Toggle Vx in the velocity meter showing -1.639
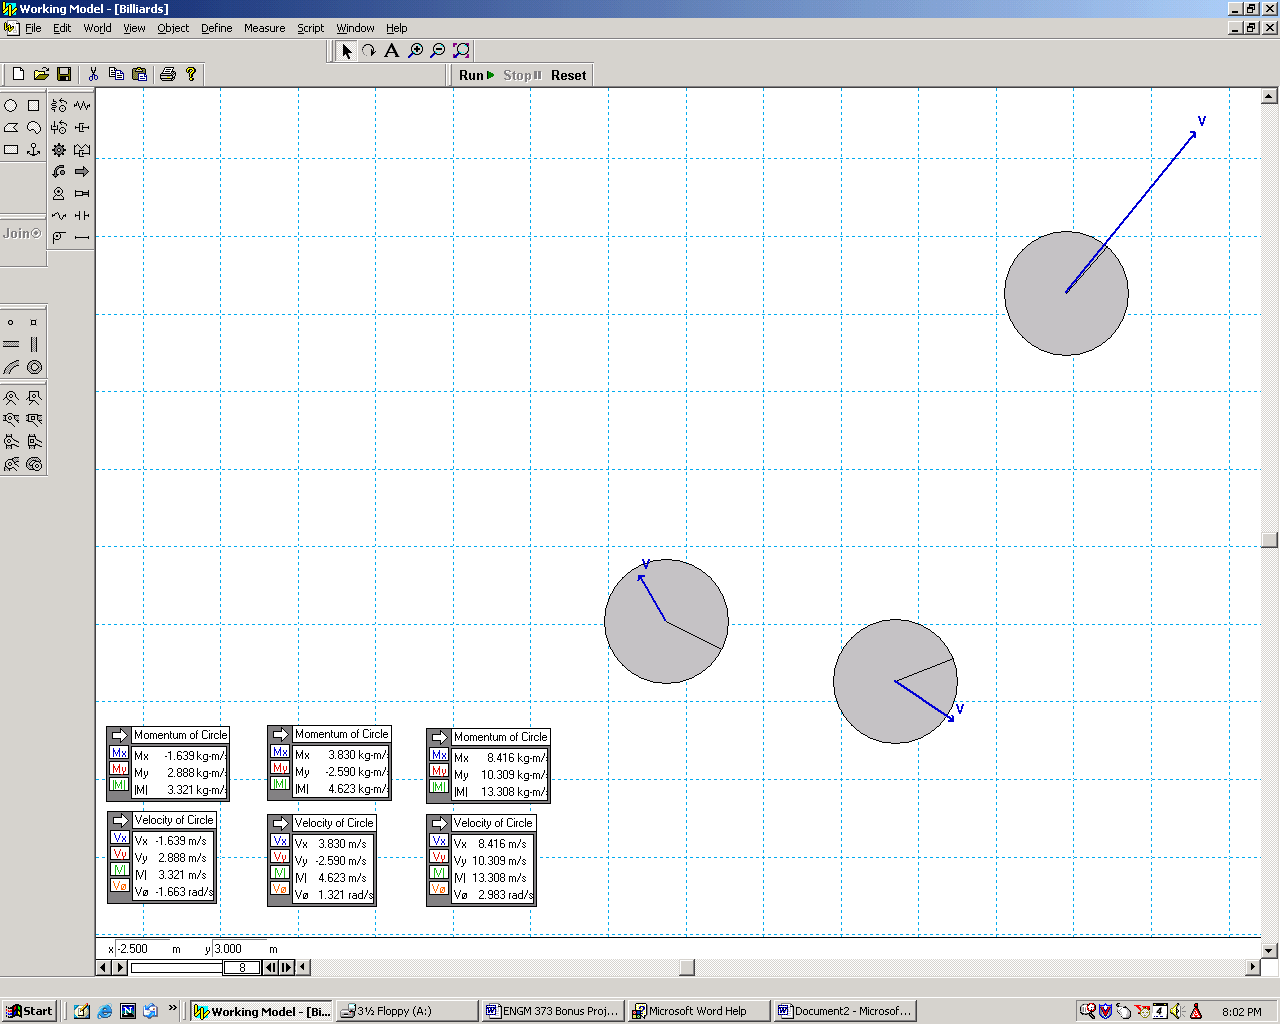The width and height of the screenshot is (1280, 1024). pyautogui.click(x=120, y=838)
